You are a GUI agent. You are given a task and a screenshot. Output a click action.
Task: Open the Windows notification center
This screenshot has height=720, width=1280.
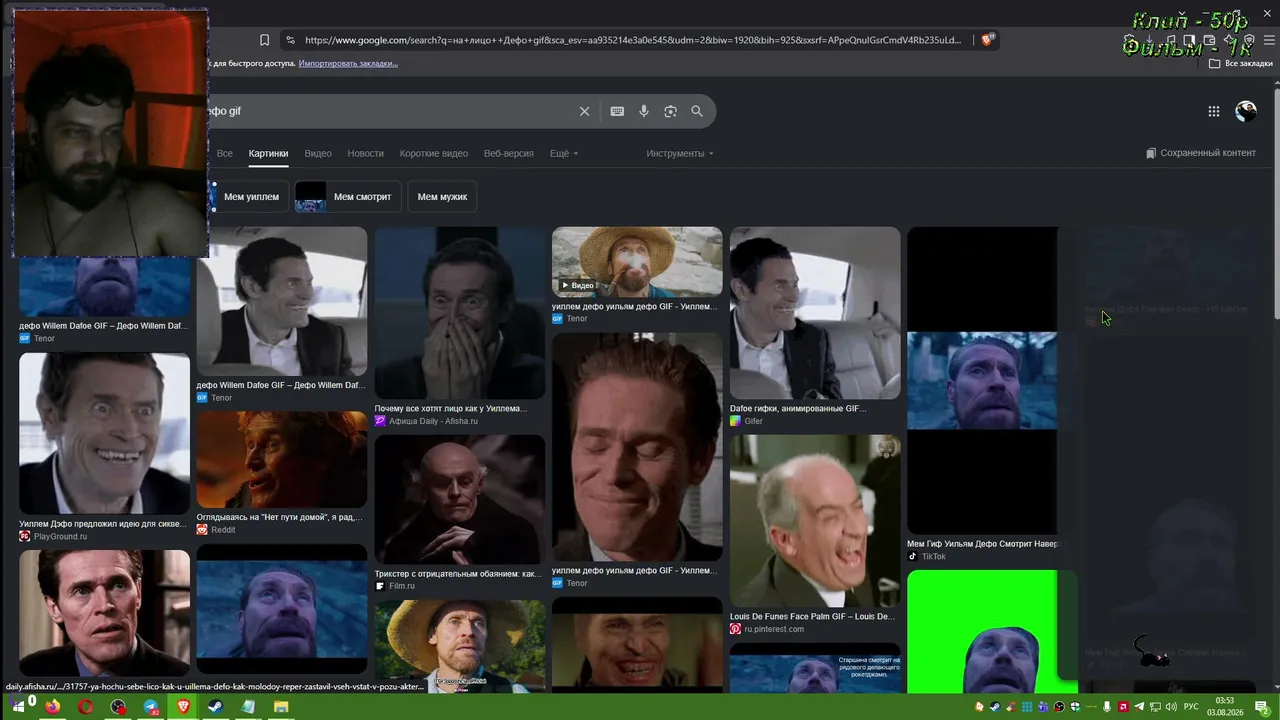[1262, 707]
